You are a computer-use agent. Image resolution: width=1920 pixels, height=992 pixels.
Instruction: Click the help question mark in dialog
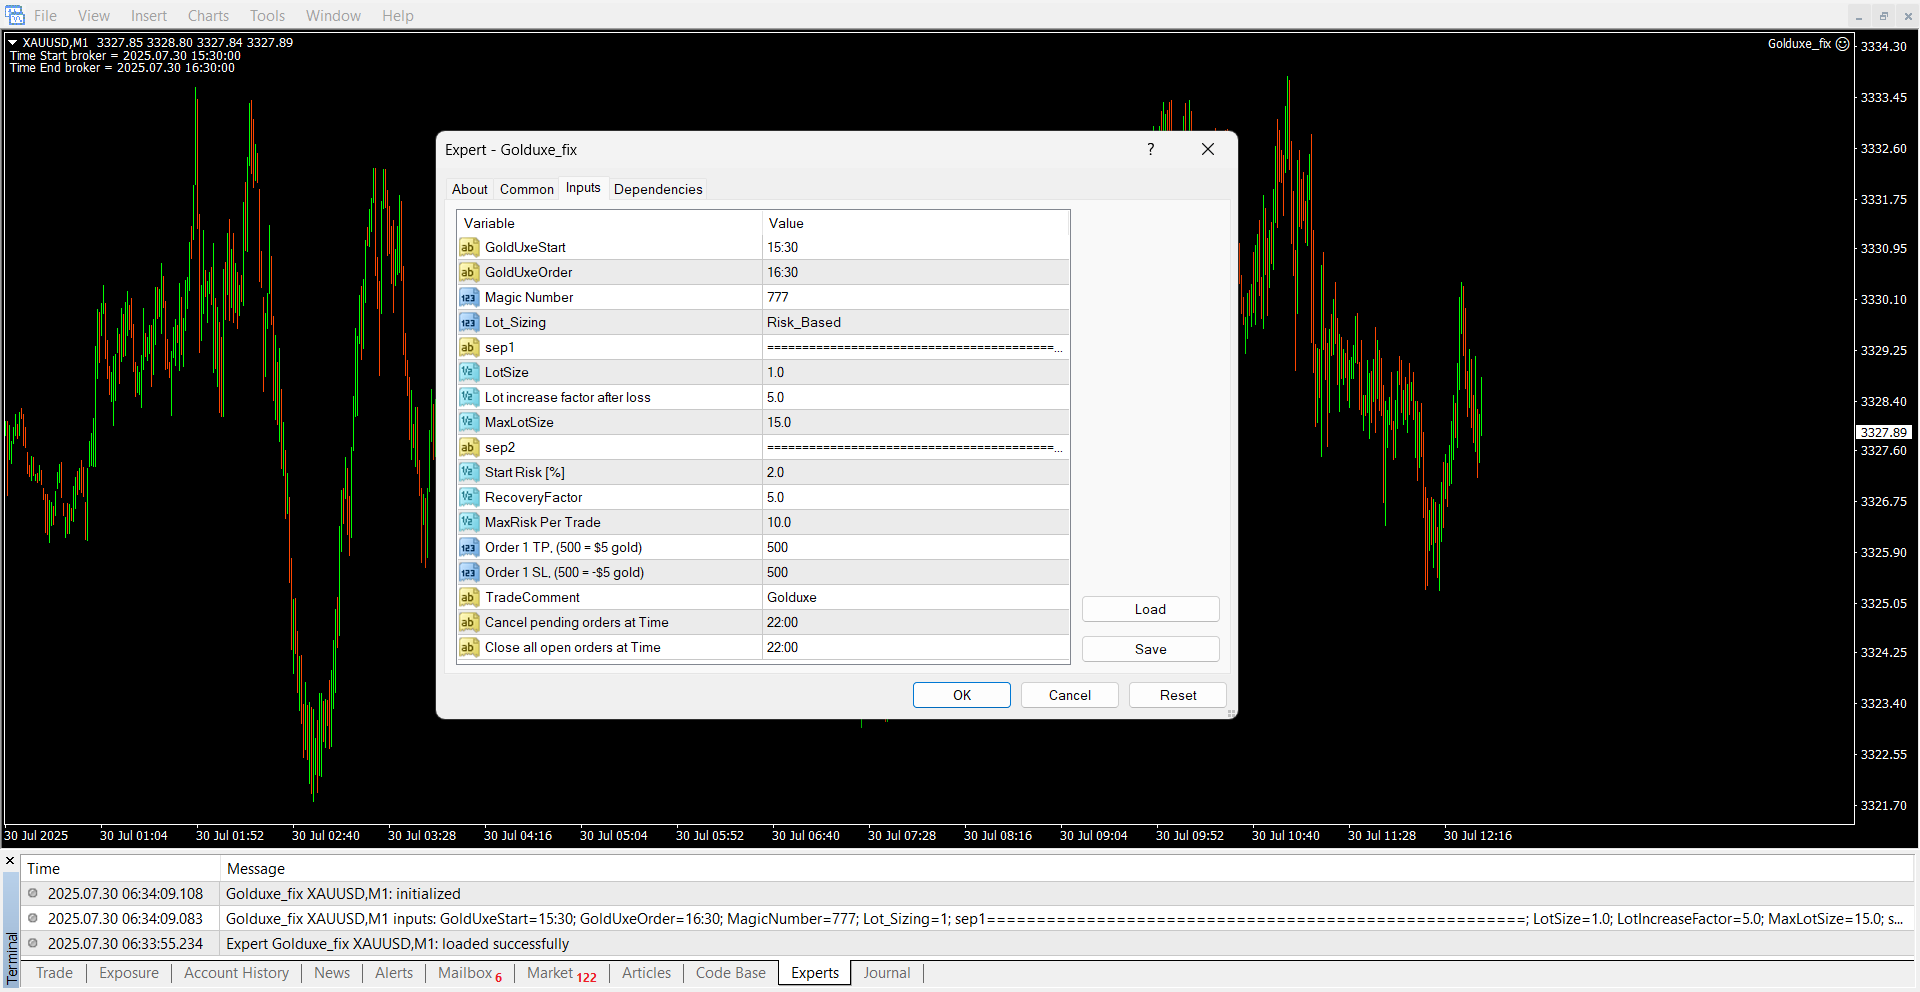1150,149
